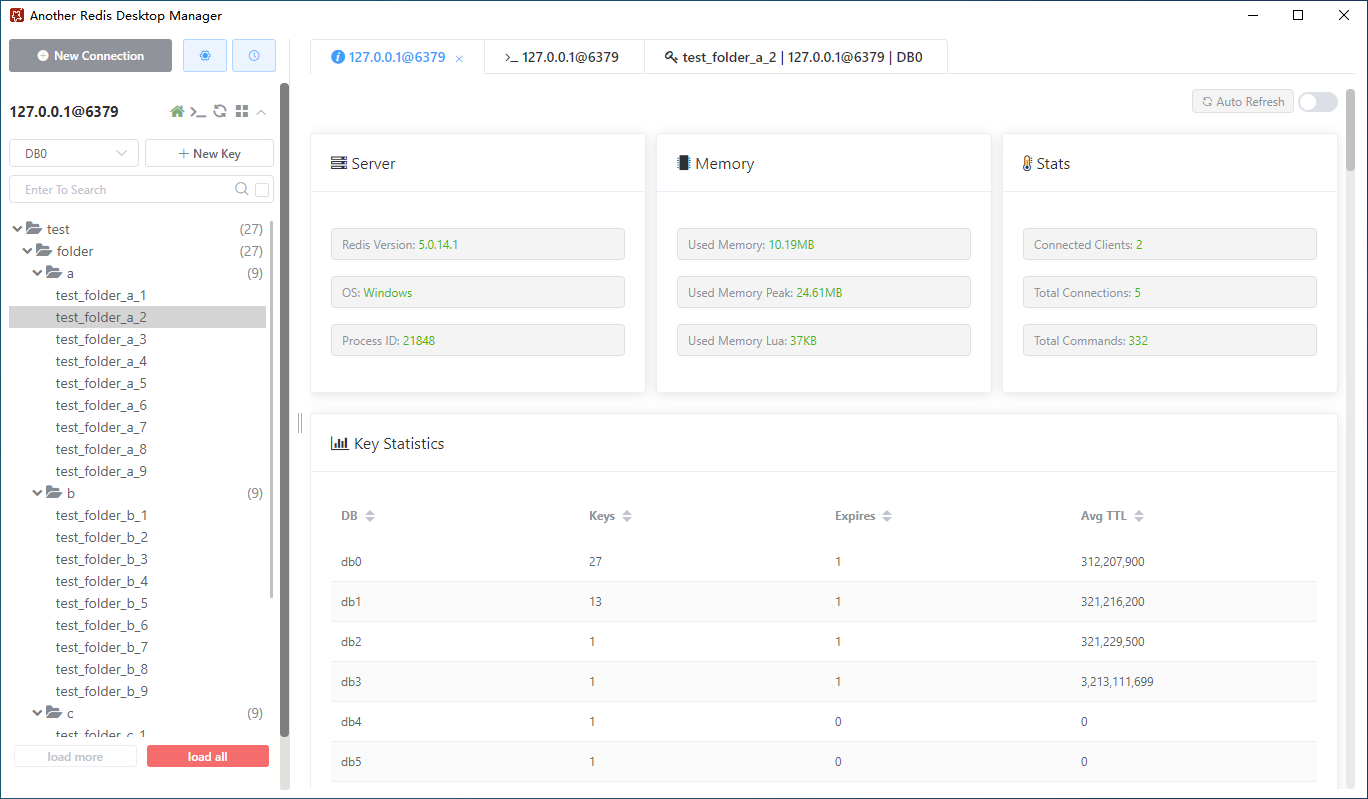Click the key list vertical scrollbar
The width and height of the screenshot is (1368, 799).
(272, 410)
